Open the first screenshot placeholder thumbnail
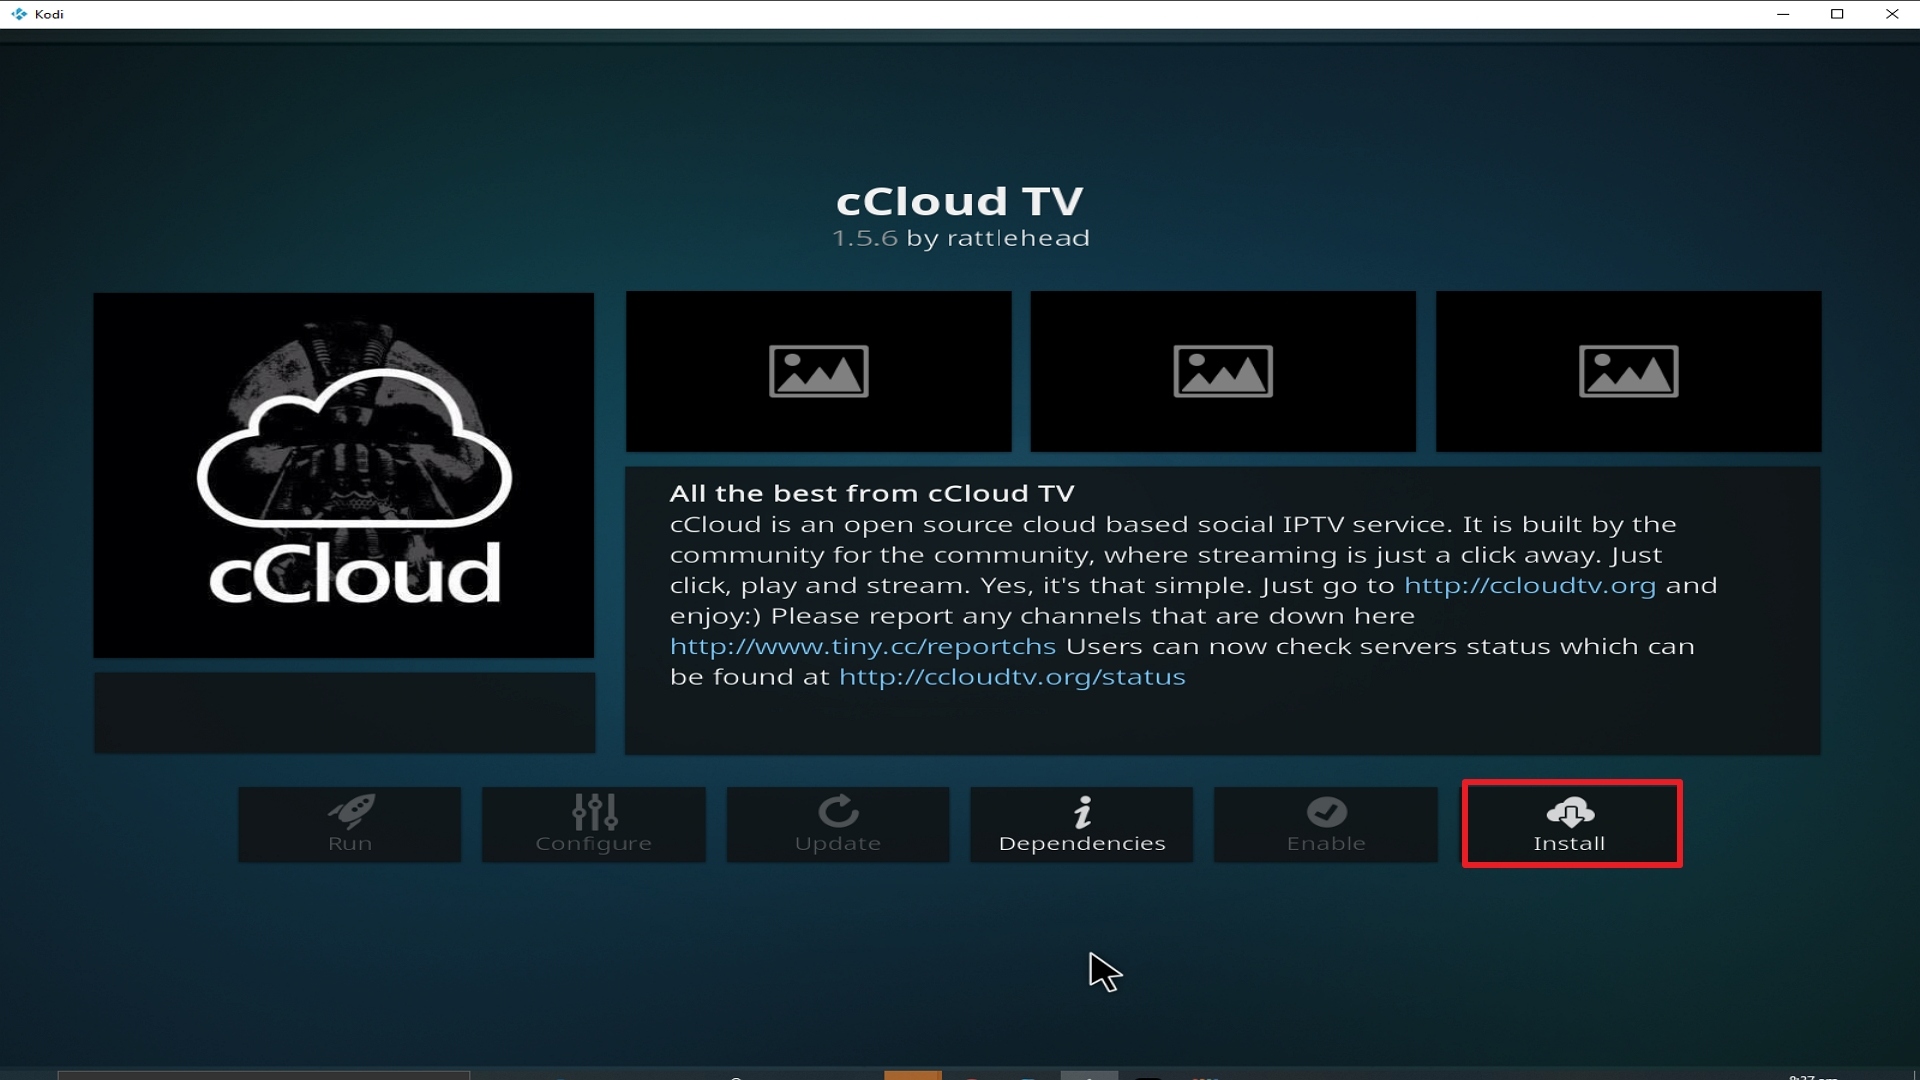Screen dimensions: 1920x1080 (x=818, y=371)
